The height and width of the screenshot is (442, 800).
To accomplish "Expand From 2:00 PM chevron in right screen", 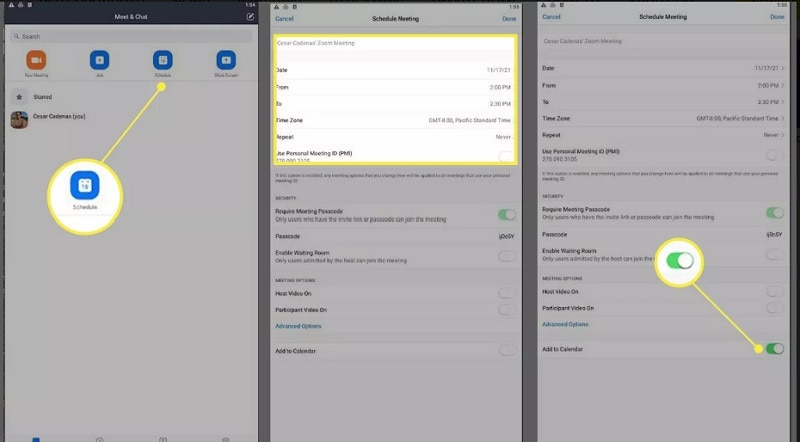I will coord(783,85).
